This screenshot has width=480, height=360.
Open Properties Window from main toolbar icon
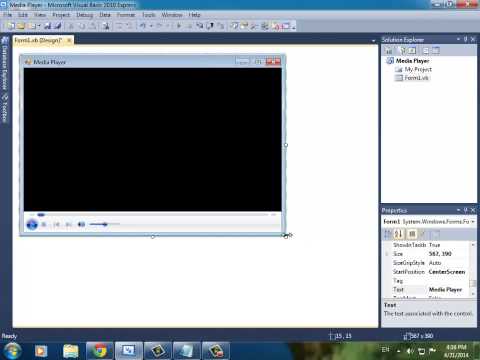[245, 26]
